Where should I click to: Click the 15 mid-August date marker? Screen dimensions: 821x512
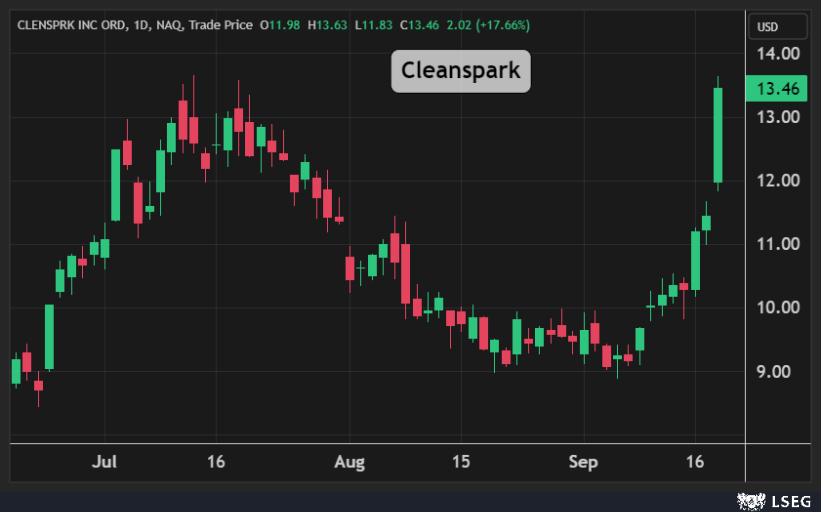pos(460,462)
